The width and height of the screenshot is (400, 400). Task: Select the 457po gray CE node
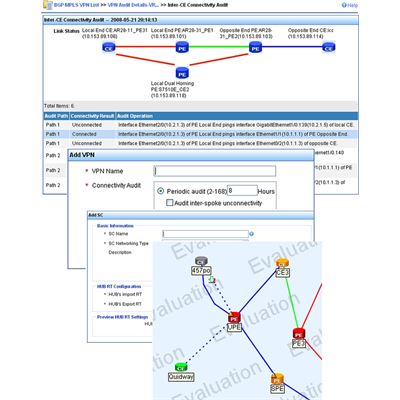(201, 261)
